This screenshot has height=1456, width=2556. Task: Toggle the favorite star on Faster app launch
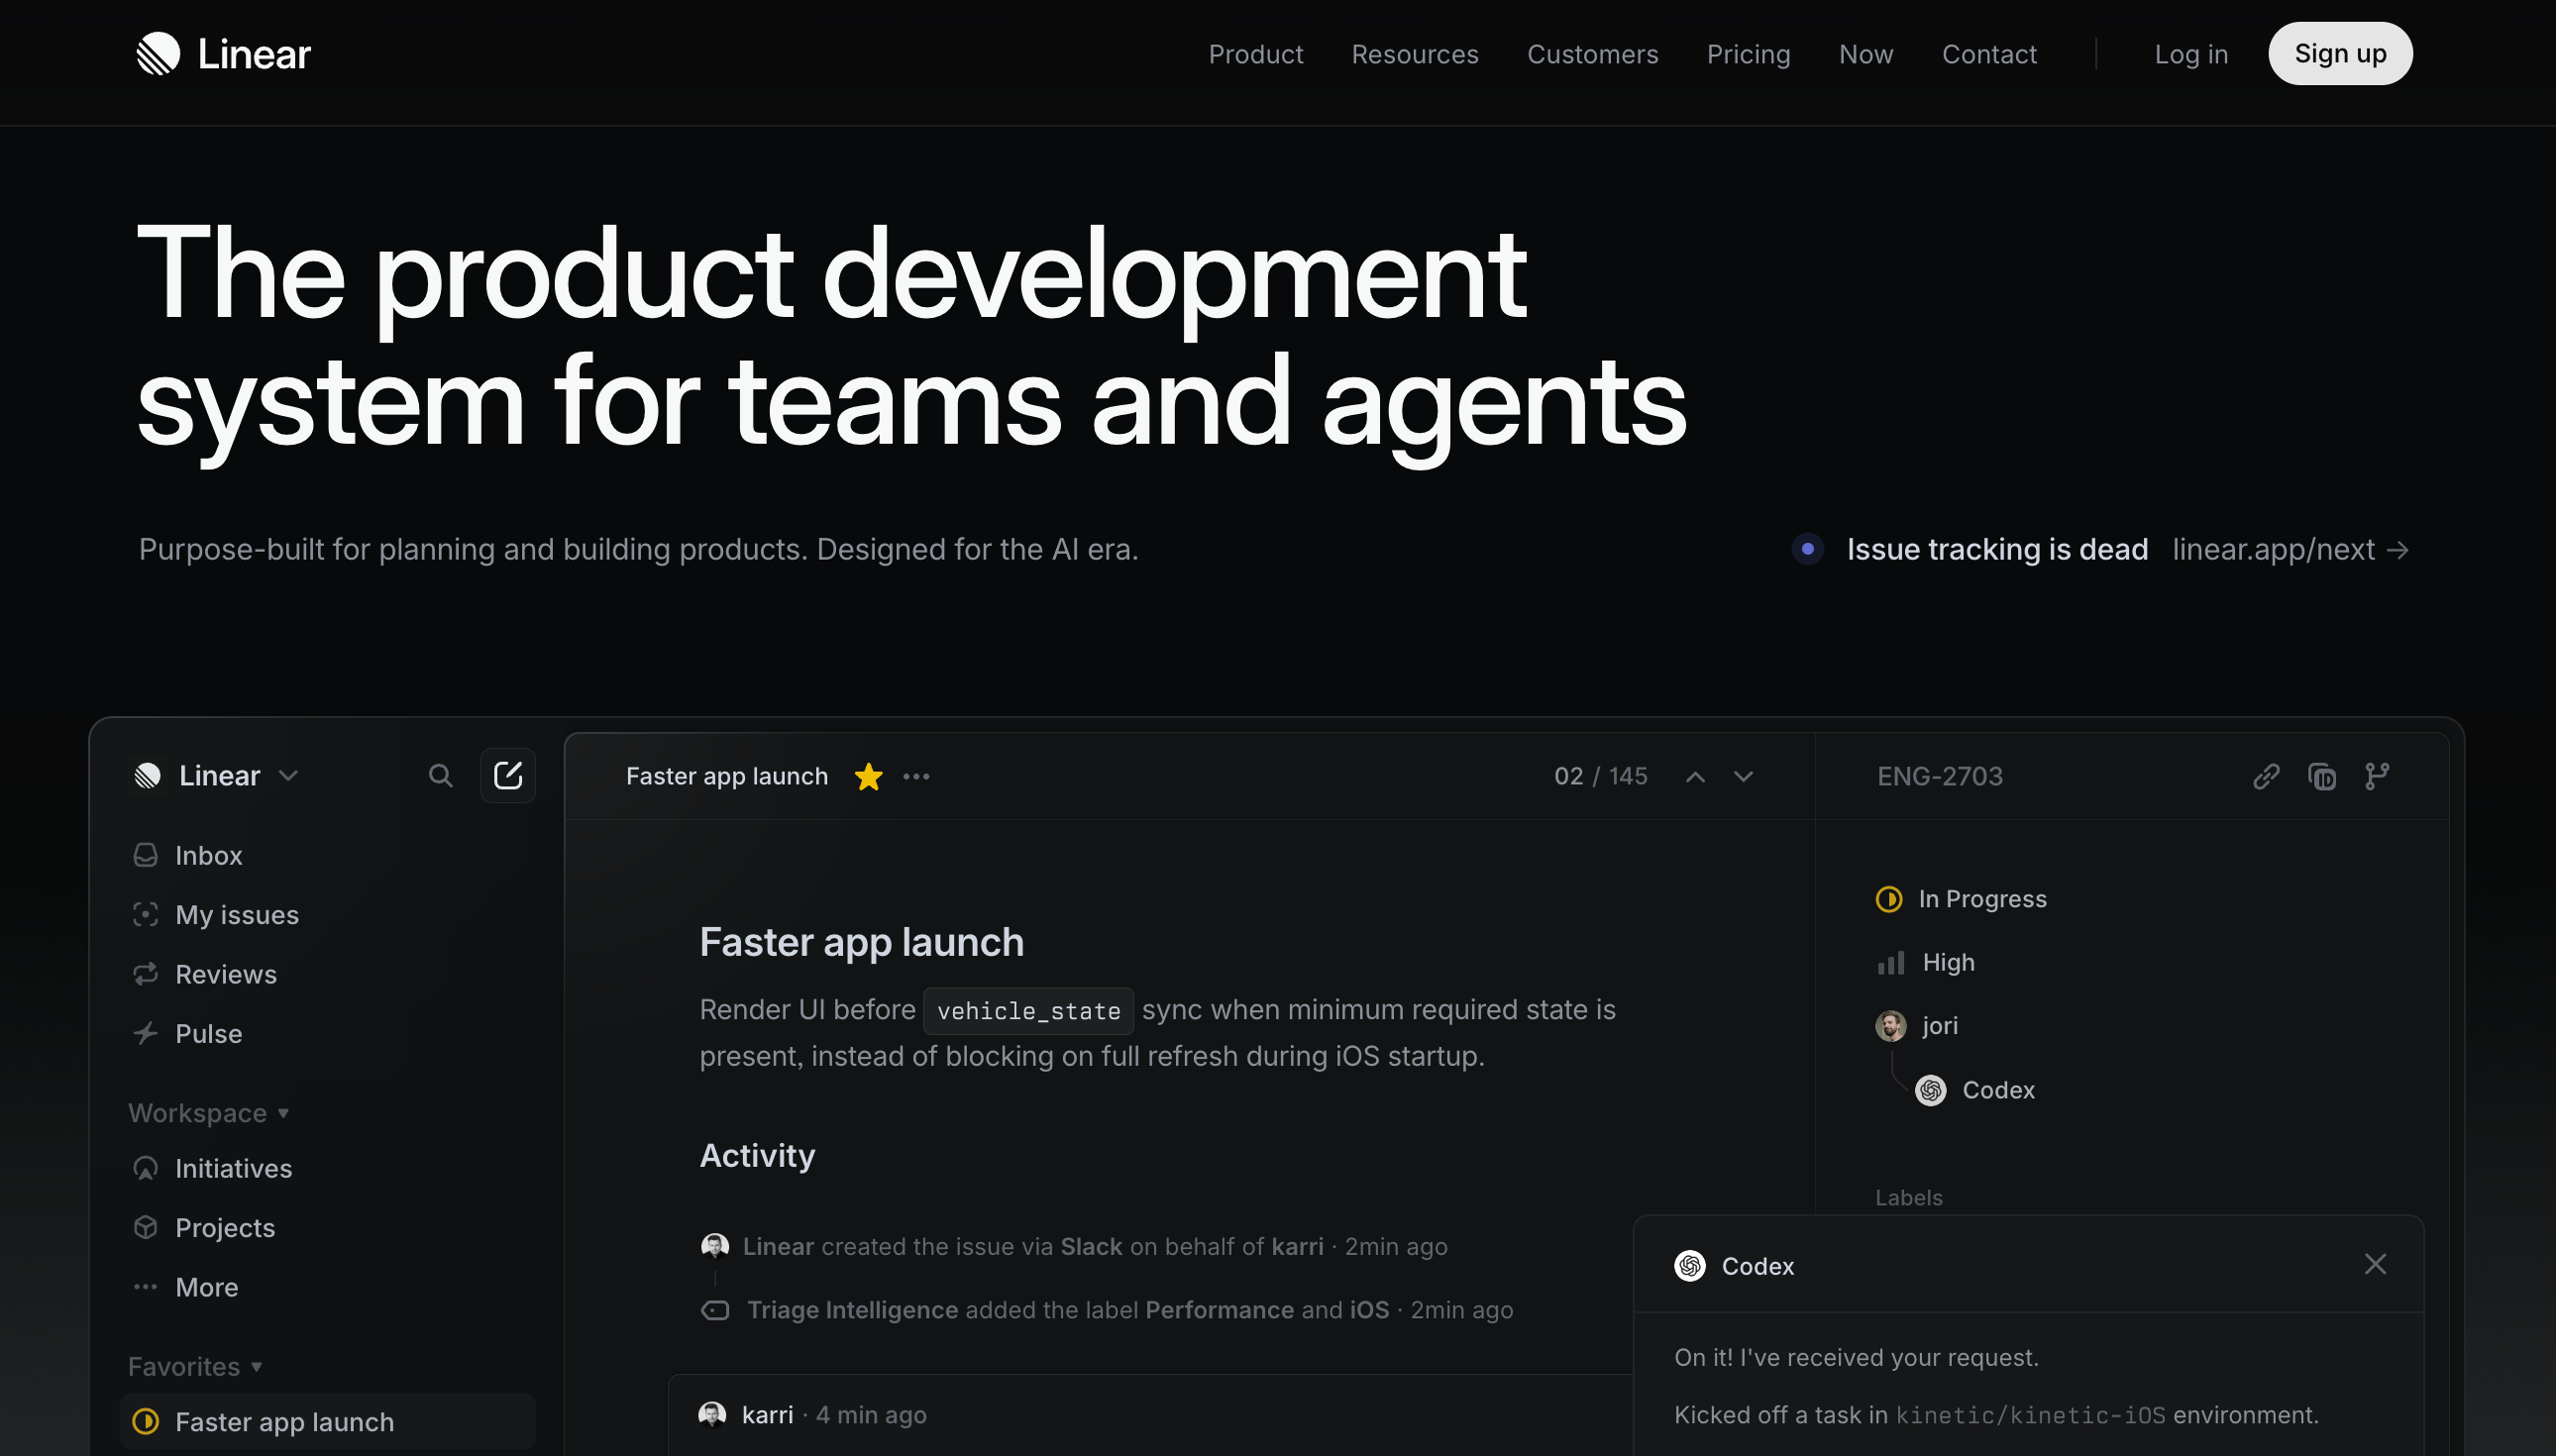[868, 776]
